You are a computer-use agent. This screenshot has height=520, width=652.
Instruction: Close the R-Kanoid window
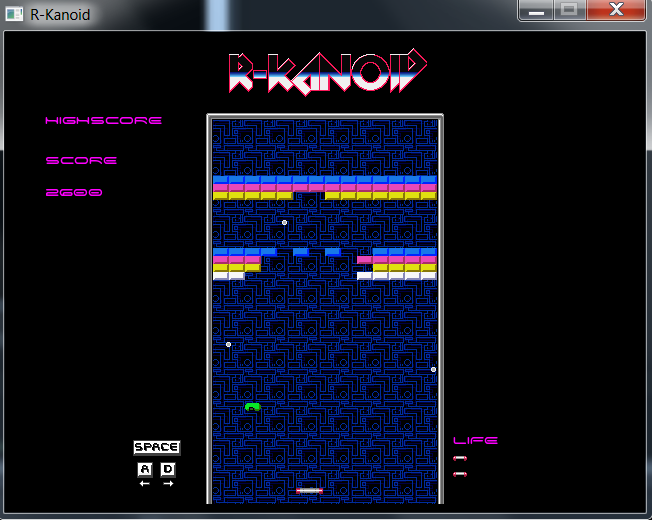(x=616, y=11)
